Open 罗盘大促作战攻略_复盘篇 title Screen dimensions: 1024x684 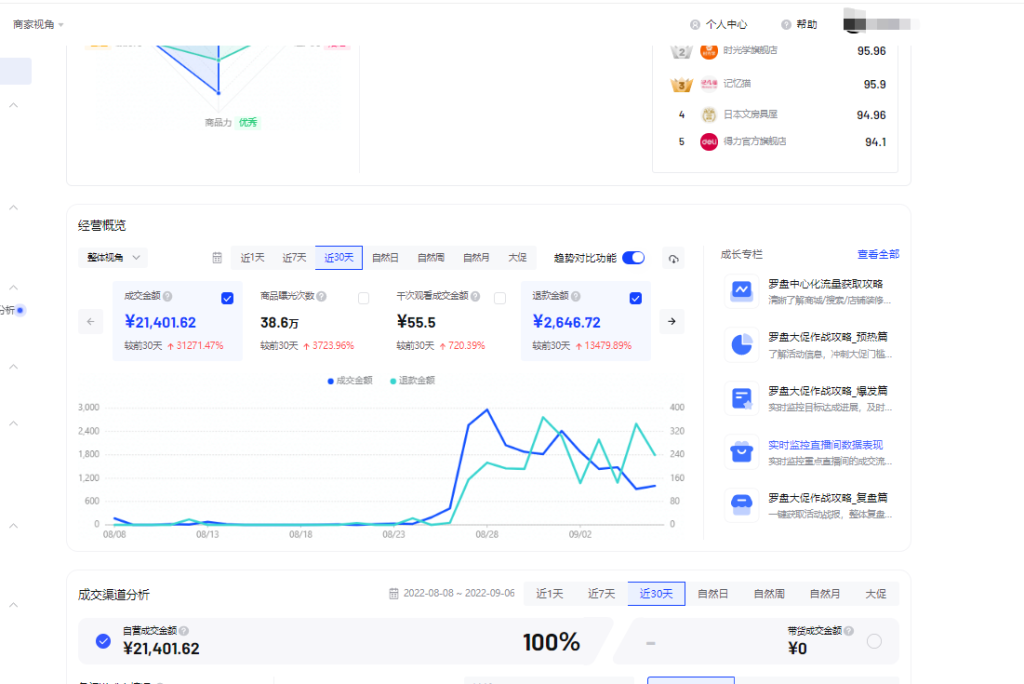[827, 498]
